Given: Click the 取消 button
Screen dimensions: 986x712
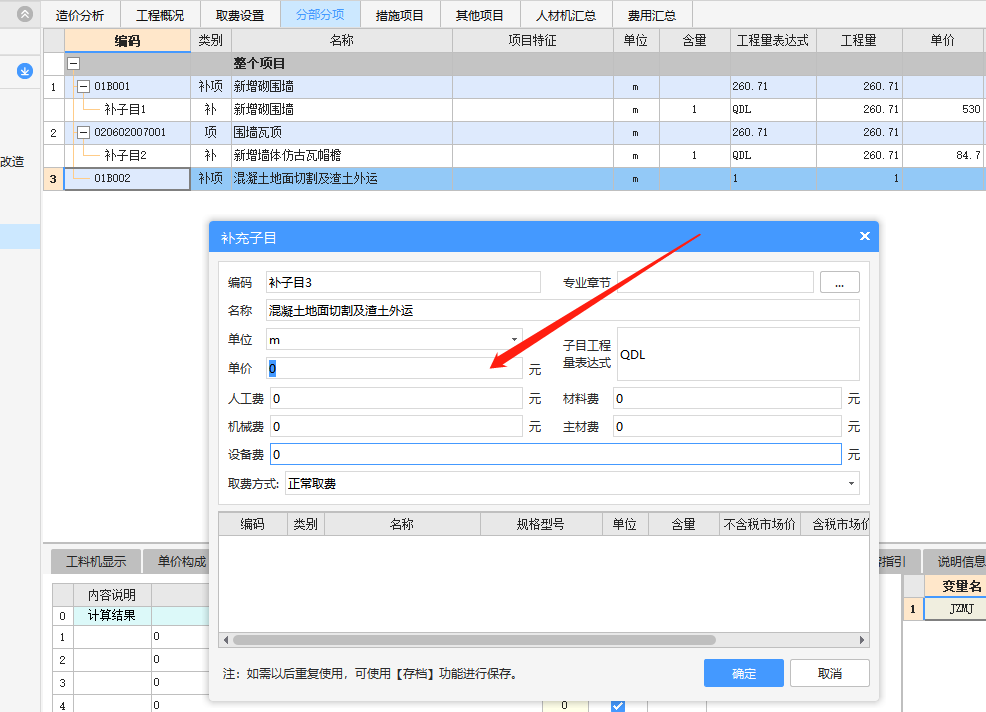Looking at the screenshot, I should coord(830,673).
